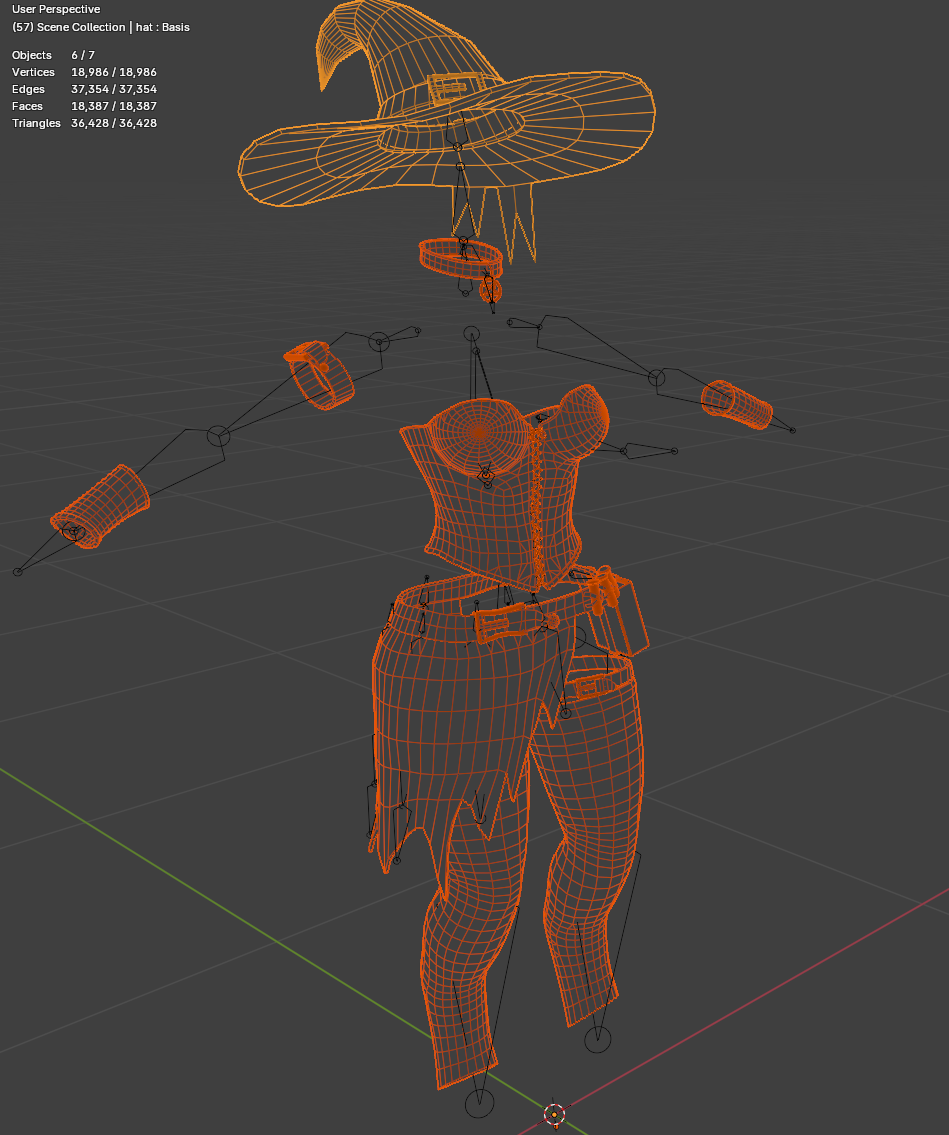The height and width of the screenshot is (1135, 949).
Task: Select the belt buckle on the skirt waist
Action: (x=500, y=624)
